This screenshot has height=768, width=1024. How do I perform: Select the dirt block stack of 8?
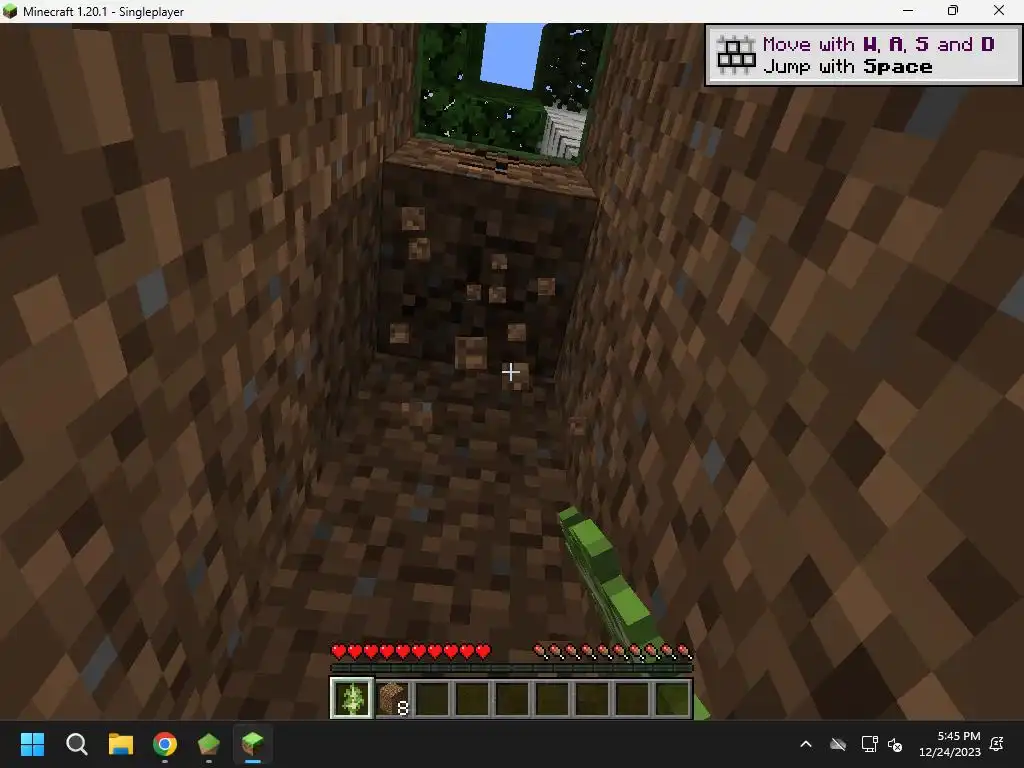click(393, 698)
